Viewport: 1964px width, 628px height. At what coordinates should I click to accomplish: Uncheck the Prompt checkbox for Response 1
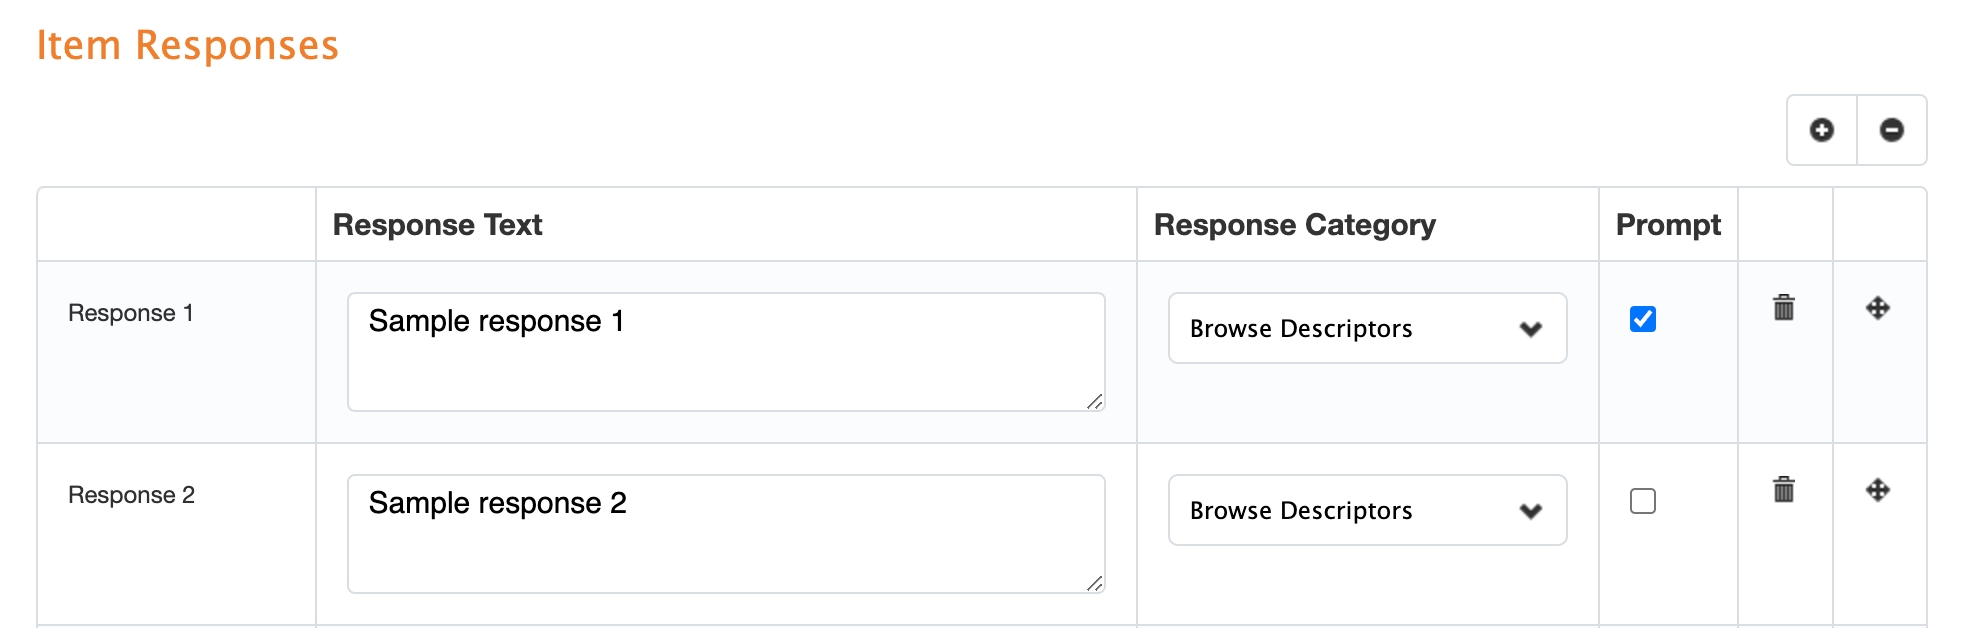(x=1643, y=319)
